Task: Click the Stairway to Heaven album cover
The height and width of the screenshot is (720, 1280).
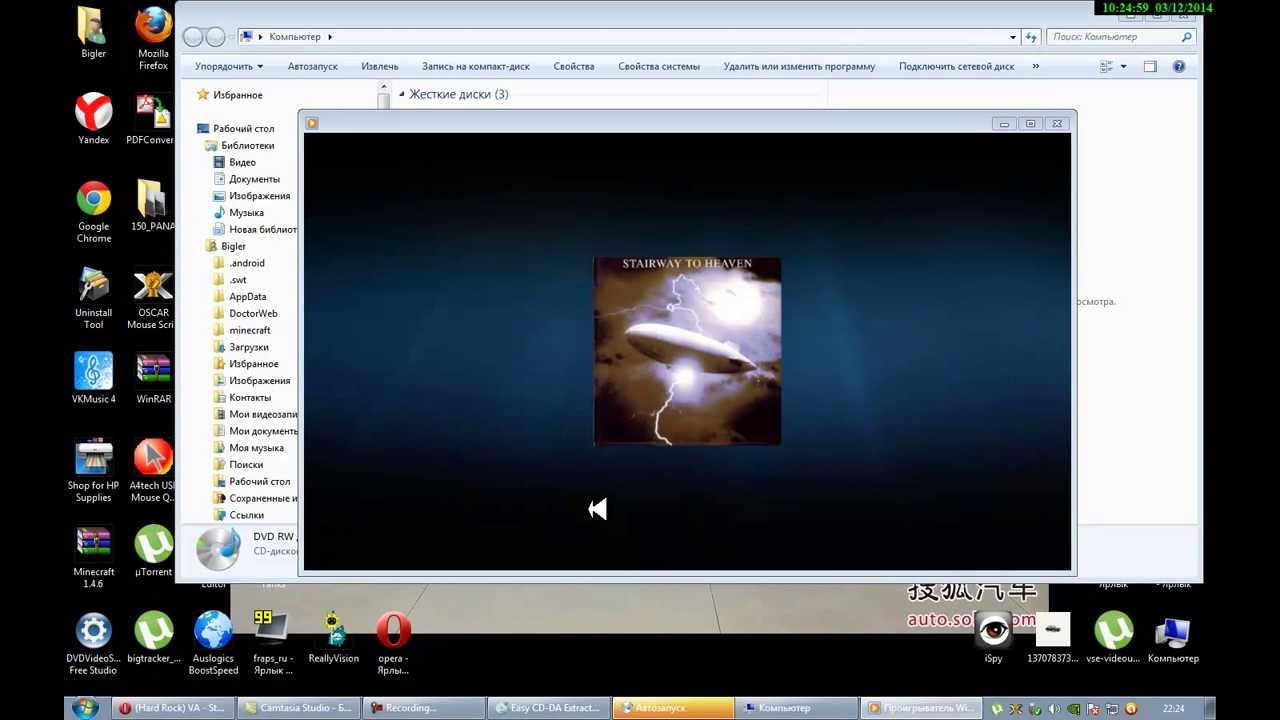Action: coord(687,351)
